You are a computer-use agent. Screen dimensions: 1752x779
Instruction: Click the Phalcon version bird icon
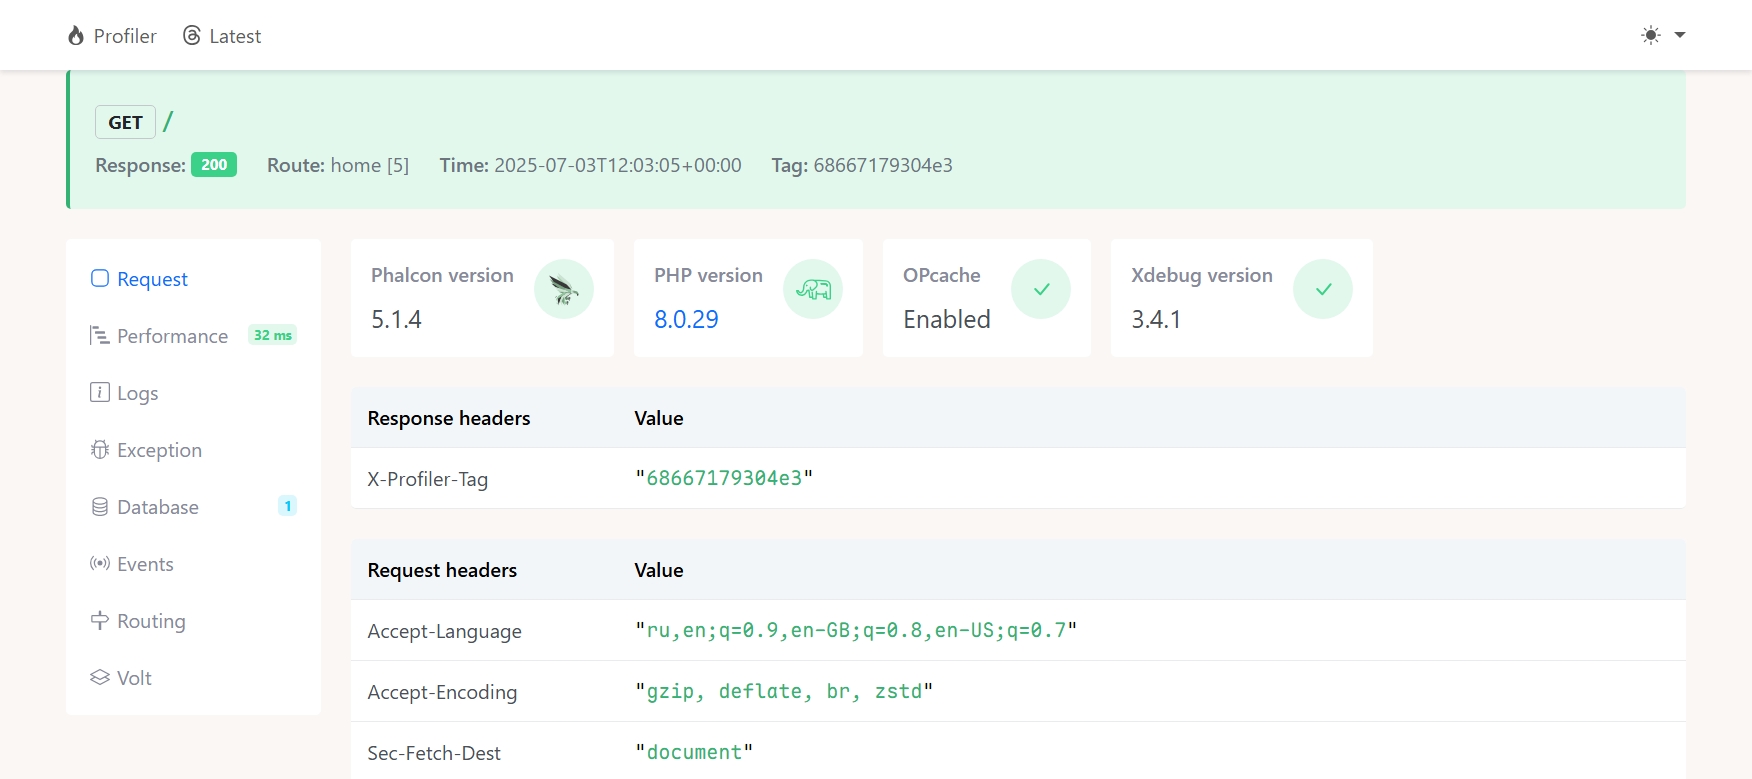pos(564,290)
